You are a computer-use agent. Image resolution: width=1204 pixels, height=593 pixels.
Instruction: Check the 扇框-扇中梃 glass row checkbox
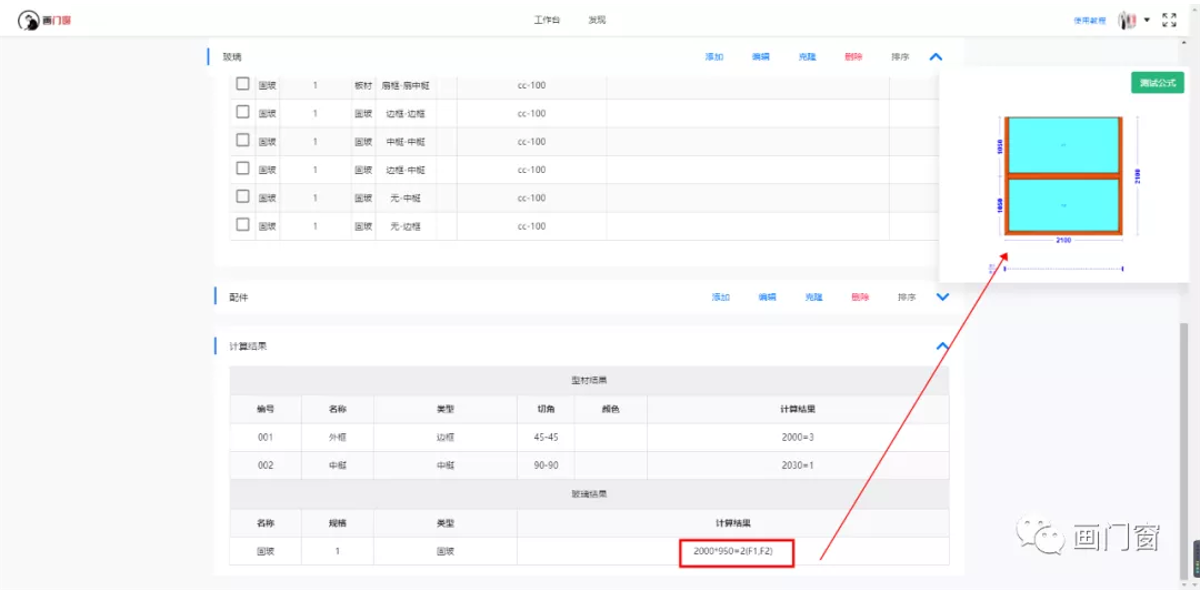click(242, 85)
